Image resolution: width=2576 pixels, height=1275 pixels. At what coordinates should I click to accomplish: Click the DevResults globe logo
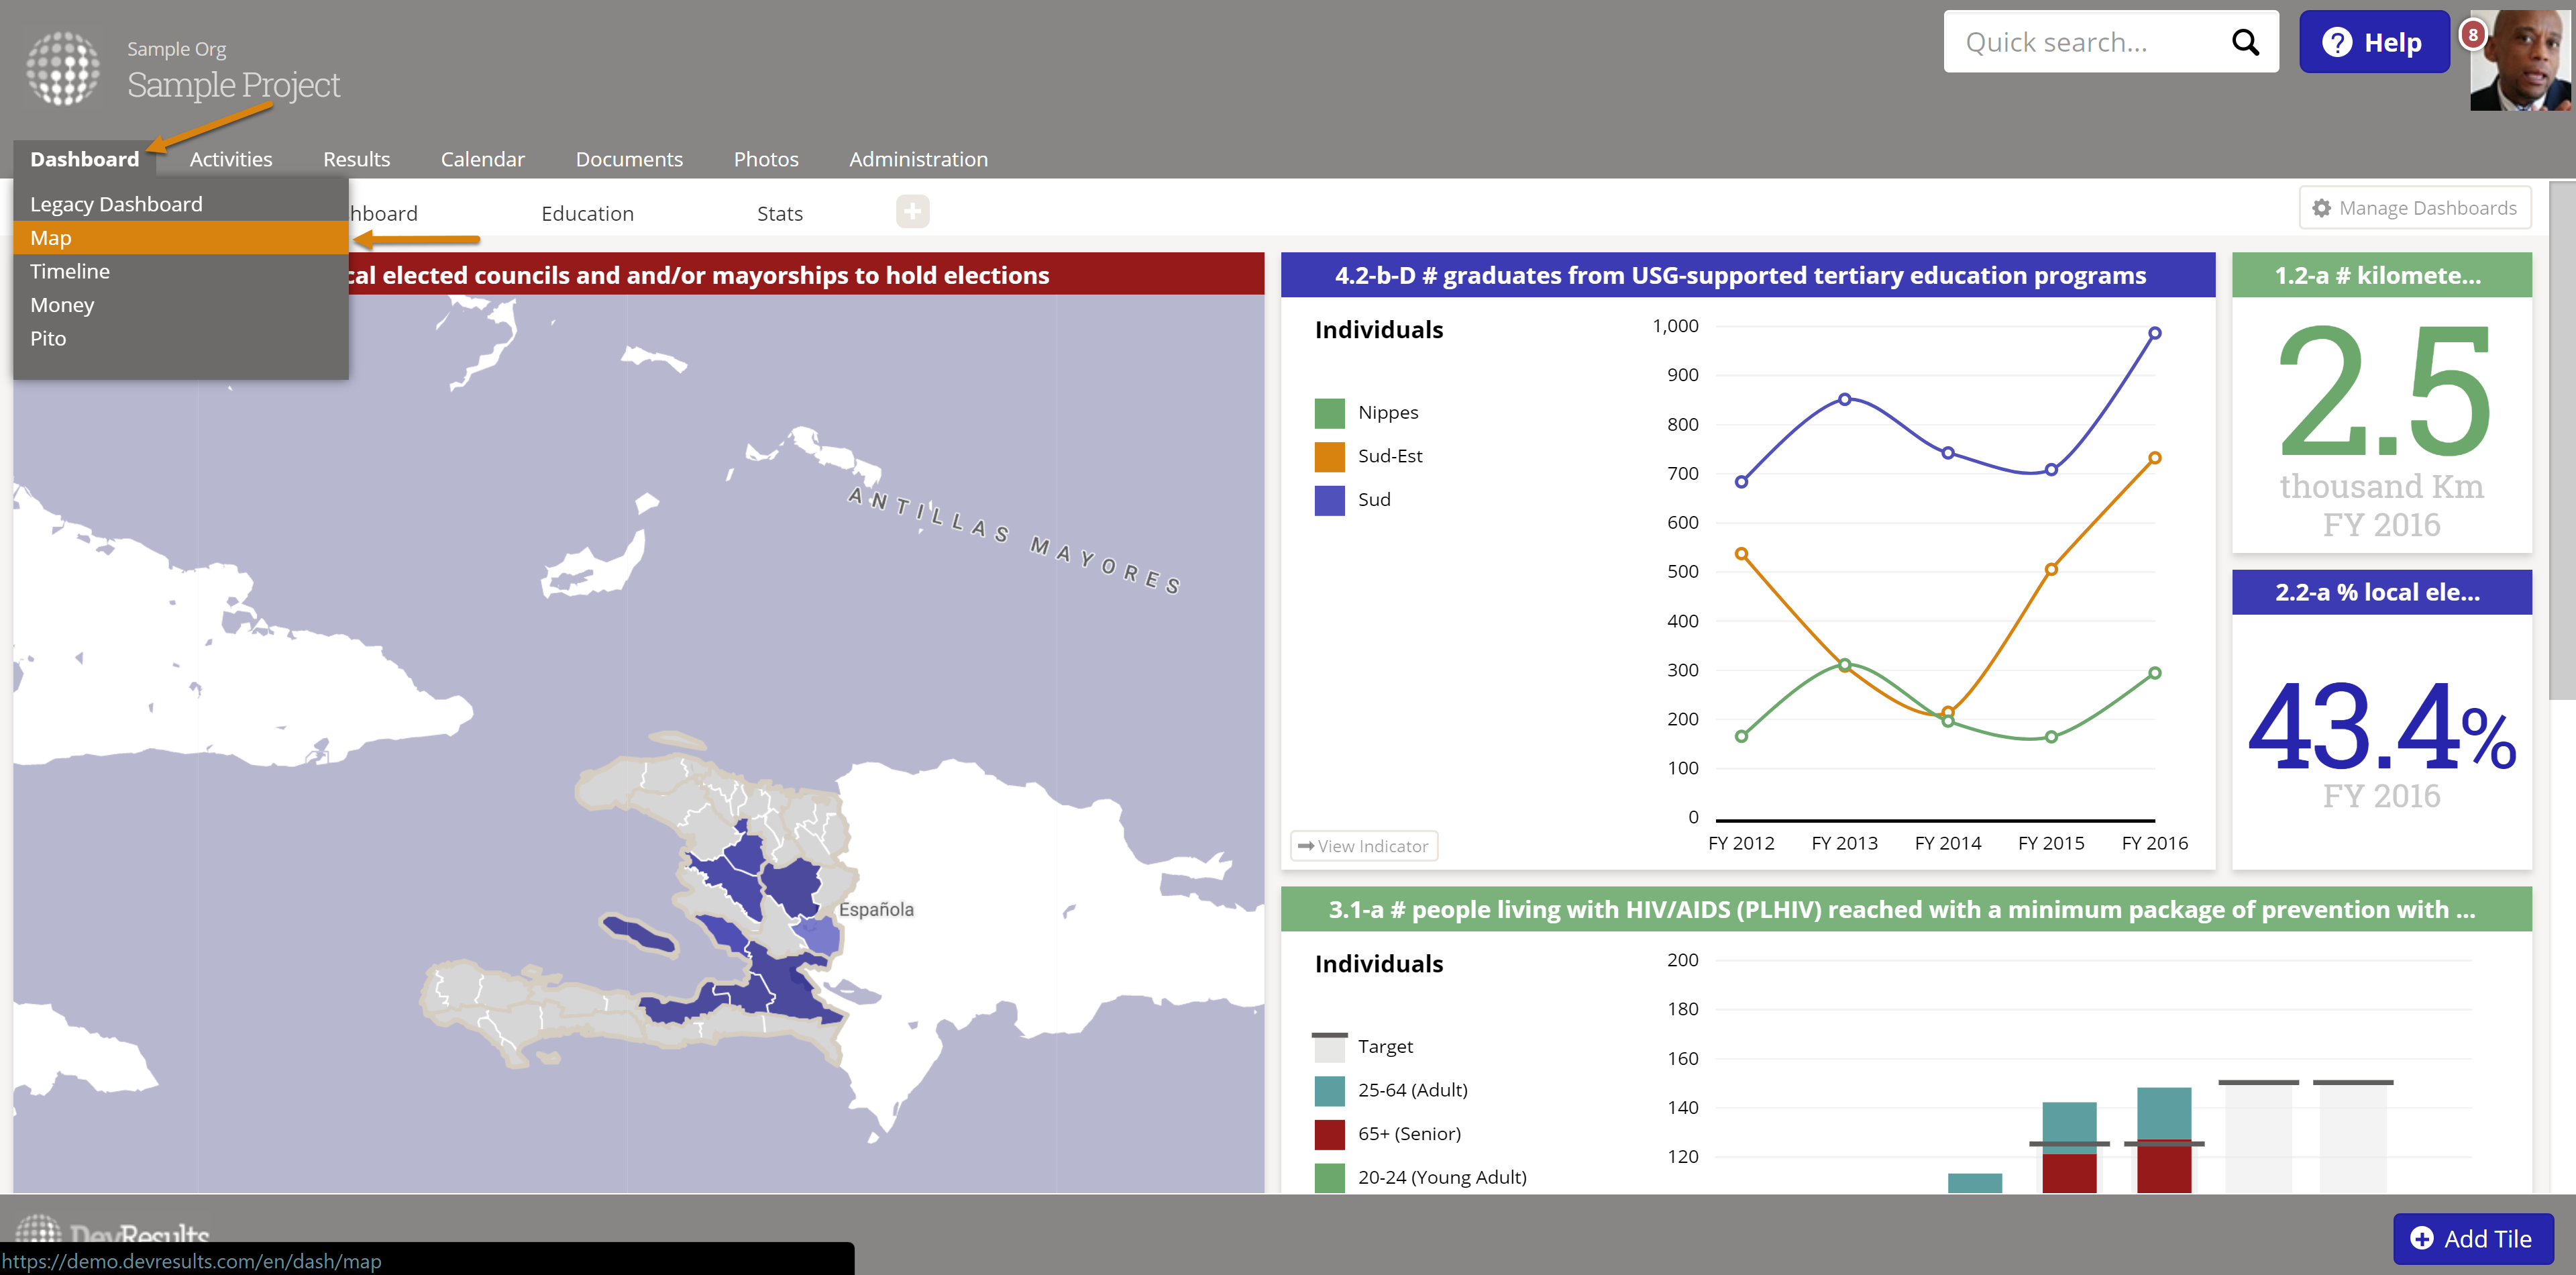(x=62, y=68)
